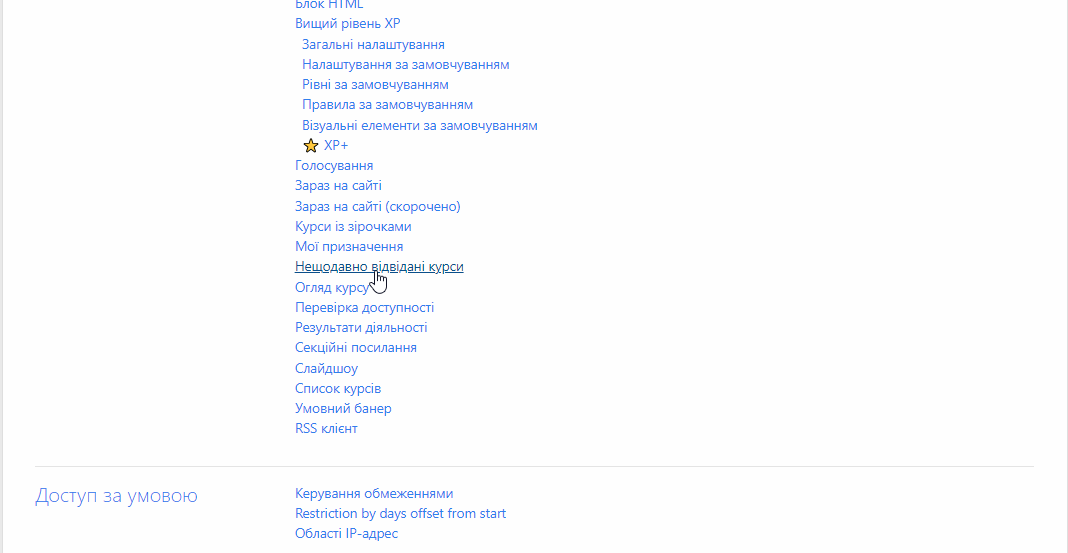Select Правила за замовчуванням link
This screenshot has height=553, width=1068.
[387, 105]
